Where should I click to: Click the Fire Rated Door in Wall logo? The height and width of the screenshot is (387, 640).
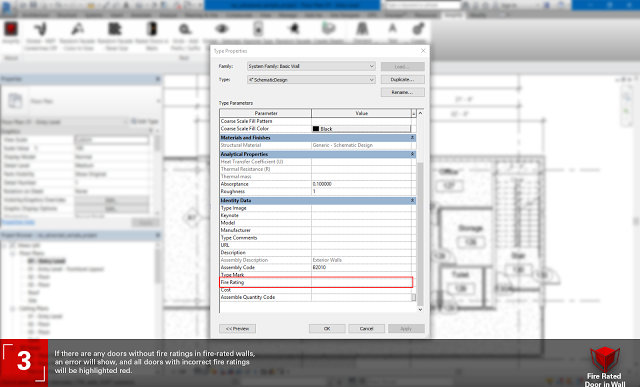point(605,366)
